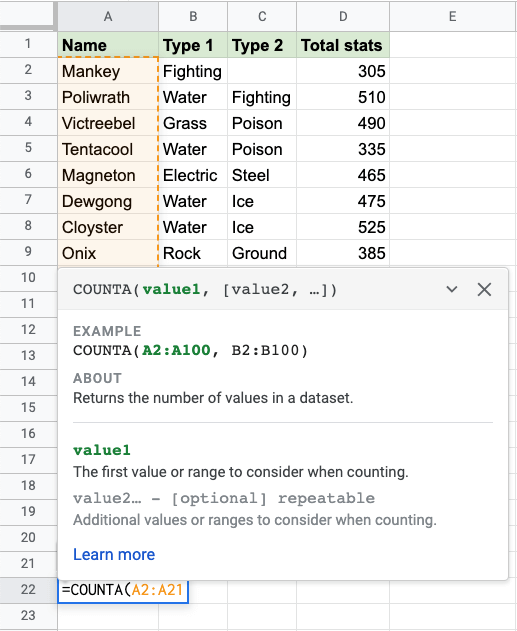Screen dimensions: 517x631
Task: Click the formula input in cell A22
Action: click(x=123, y=590)
